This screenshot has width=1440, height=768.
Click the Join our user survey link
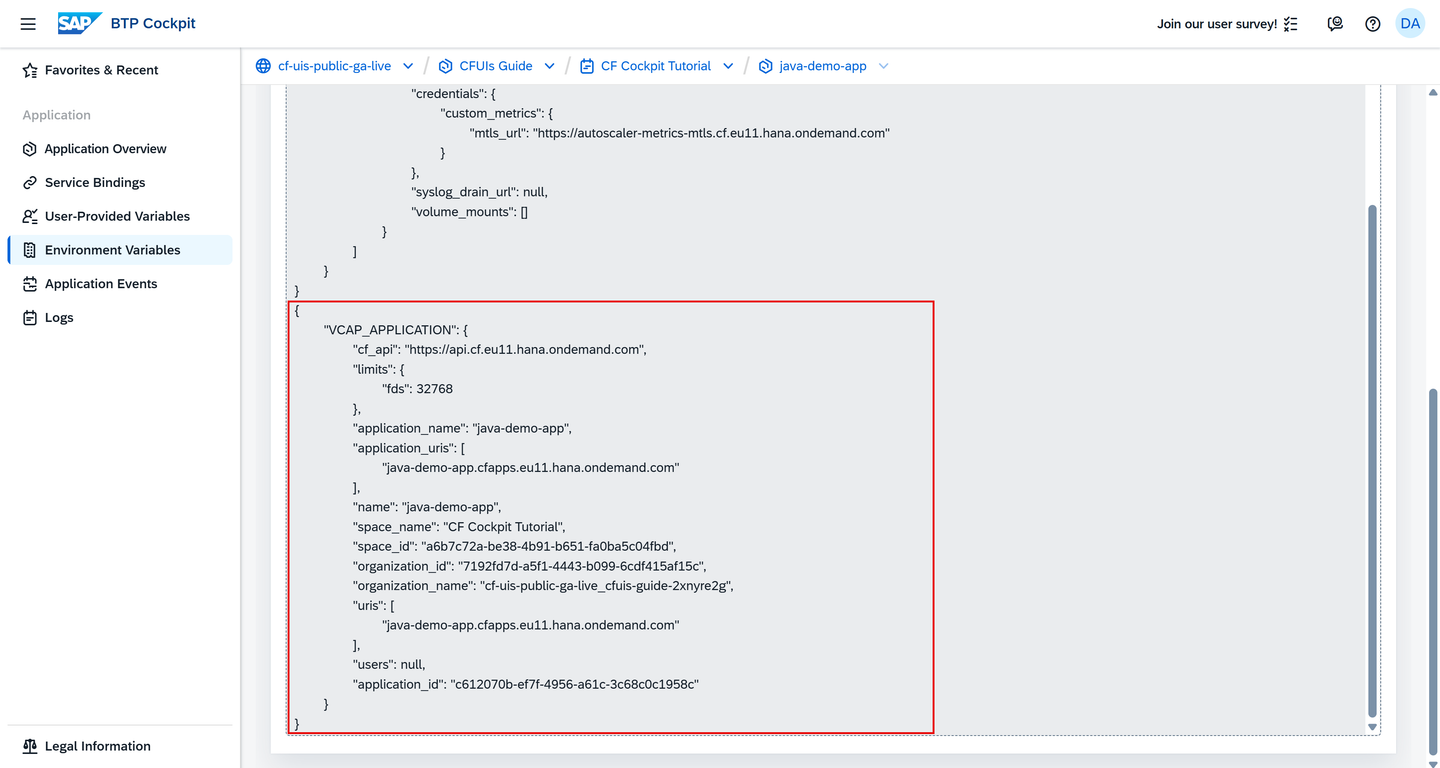point(1217,24)
